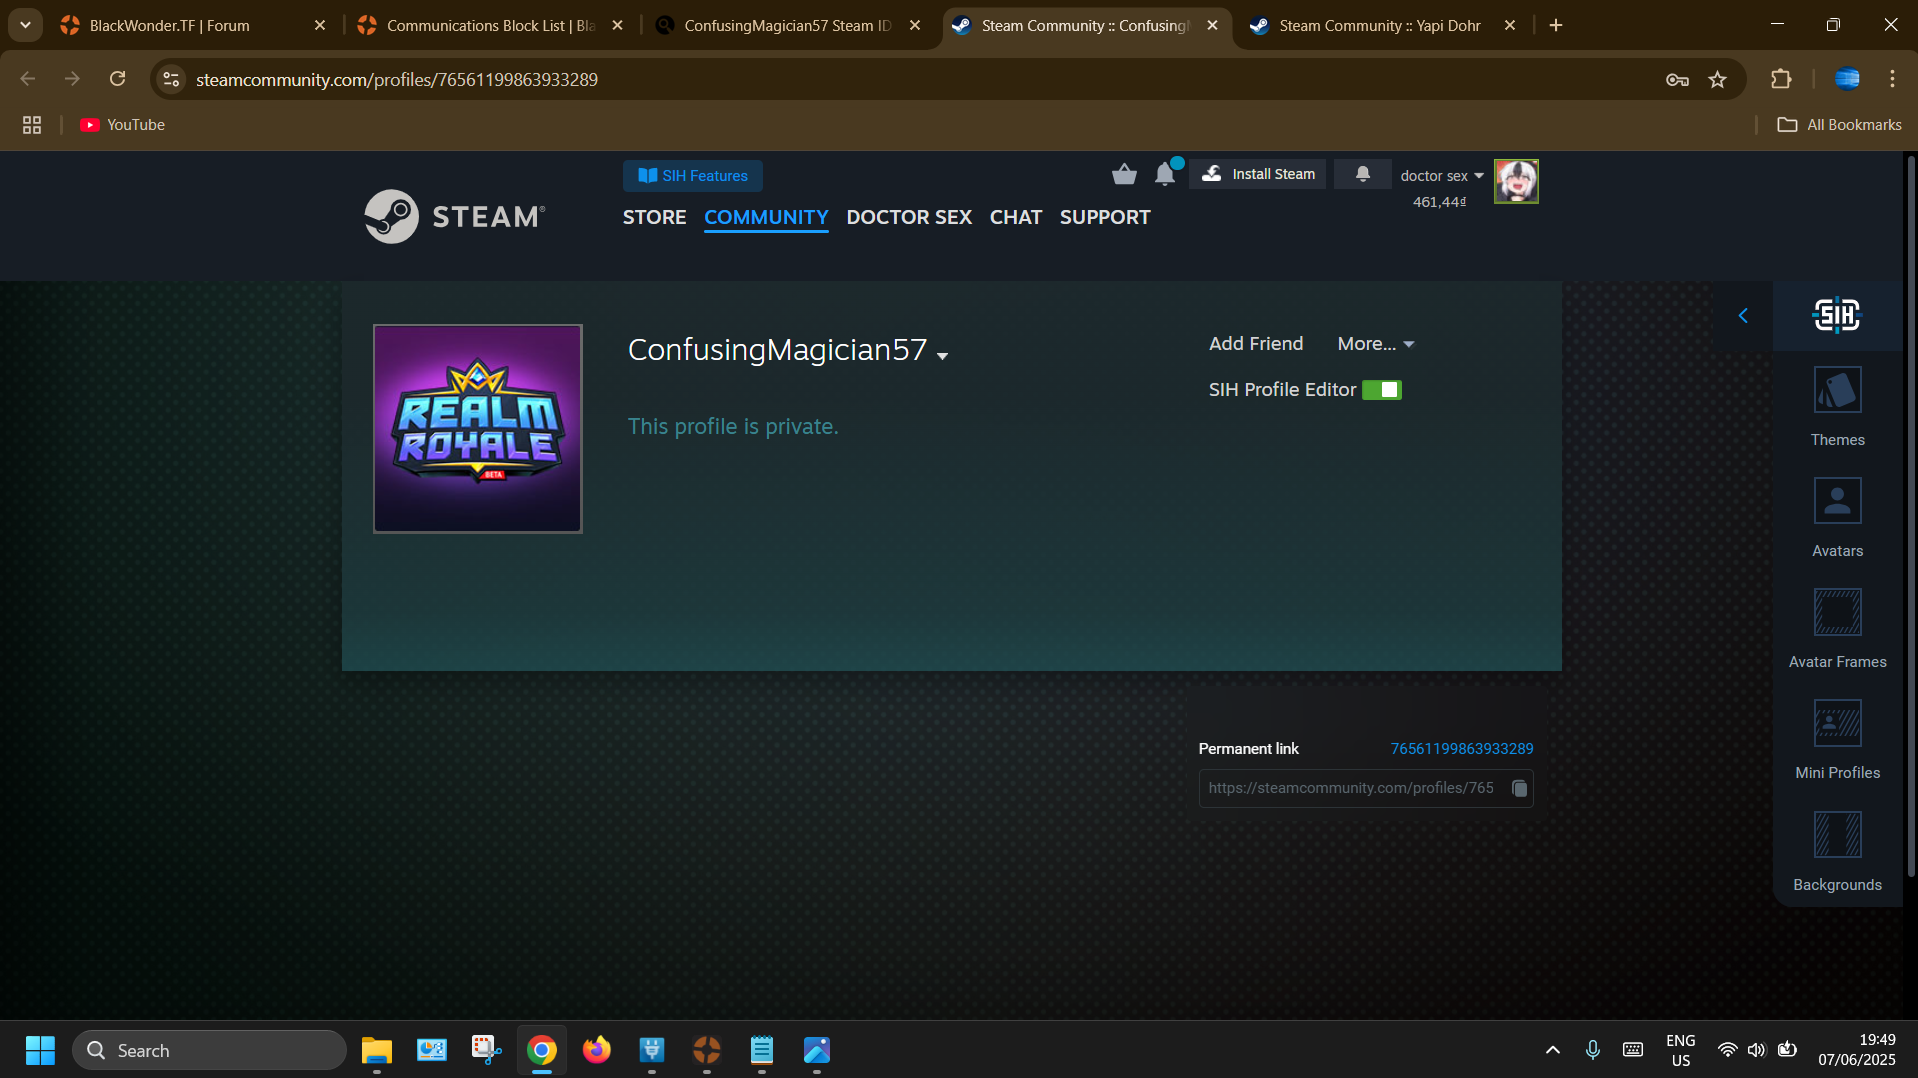Open the All Bookmarks folder
1918x1078 pixels.
point(1839,125)
